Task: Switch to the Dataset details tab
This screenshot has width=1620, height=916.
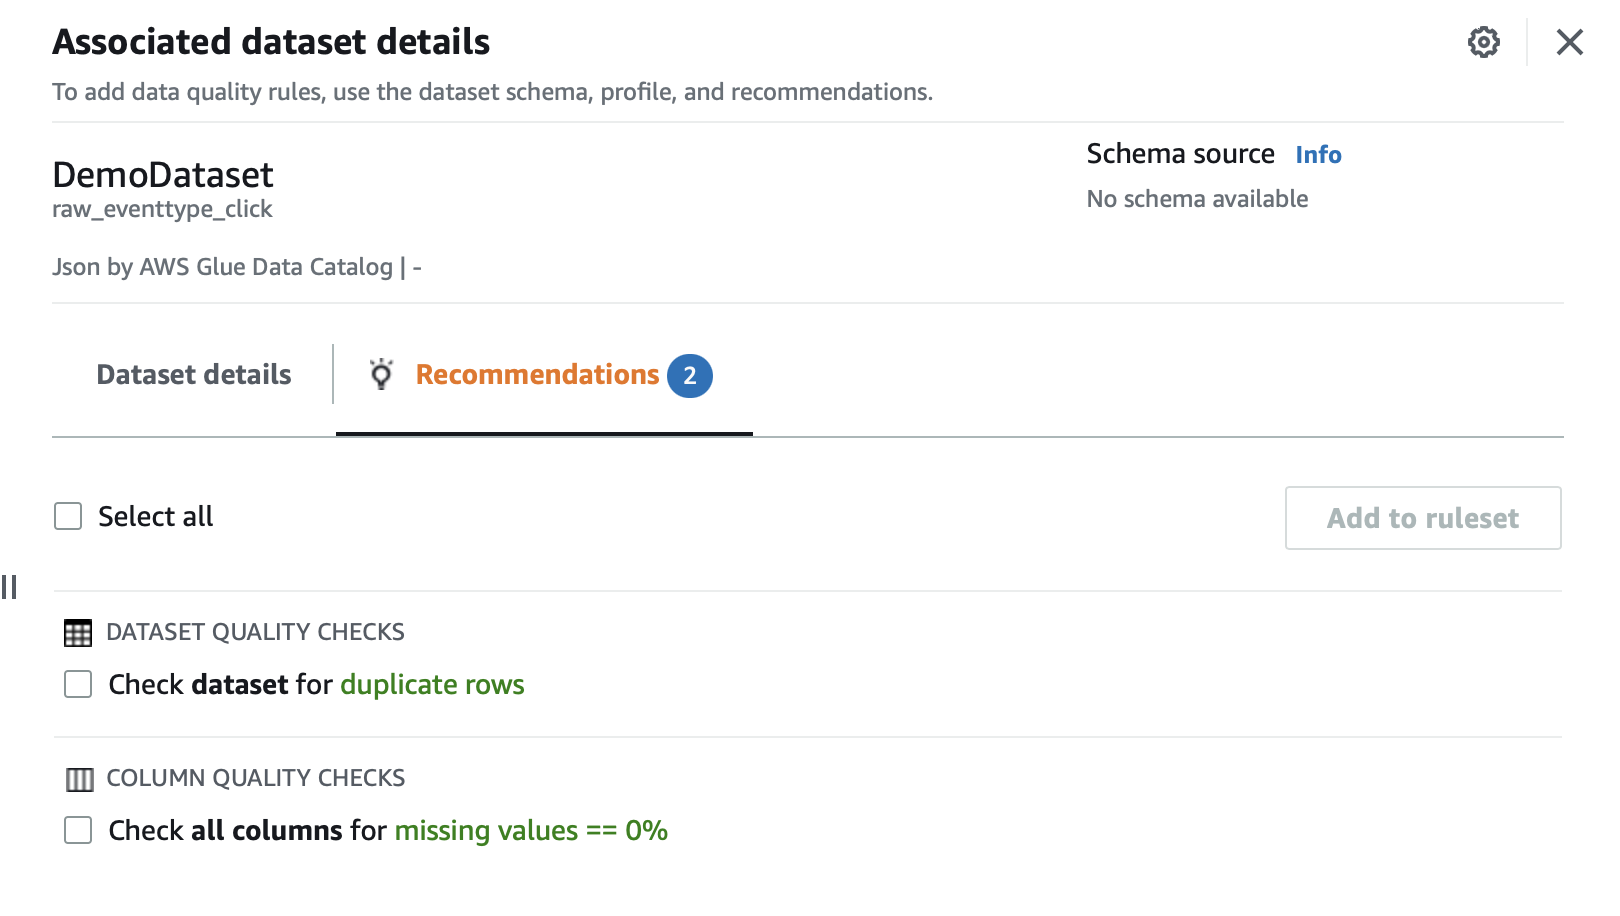Action: pyautogui.click(x=194, y=375)
